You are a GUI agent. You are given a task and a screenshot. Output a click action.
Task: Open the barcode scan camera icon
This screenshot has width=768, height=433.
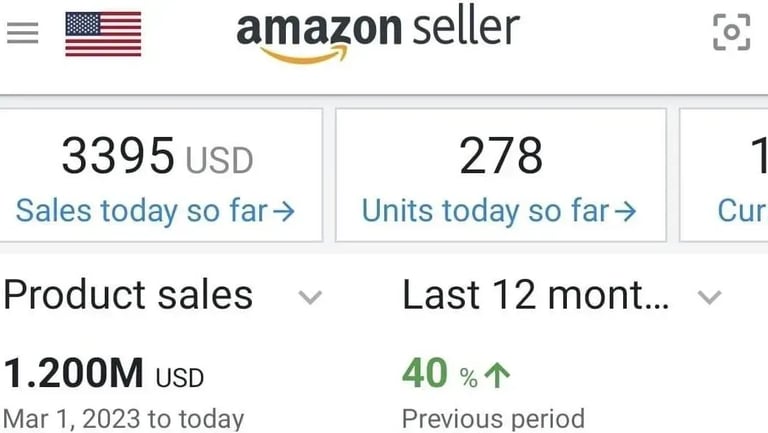coord(731,33)
